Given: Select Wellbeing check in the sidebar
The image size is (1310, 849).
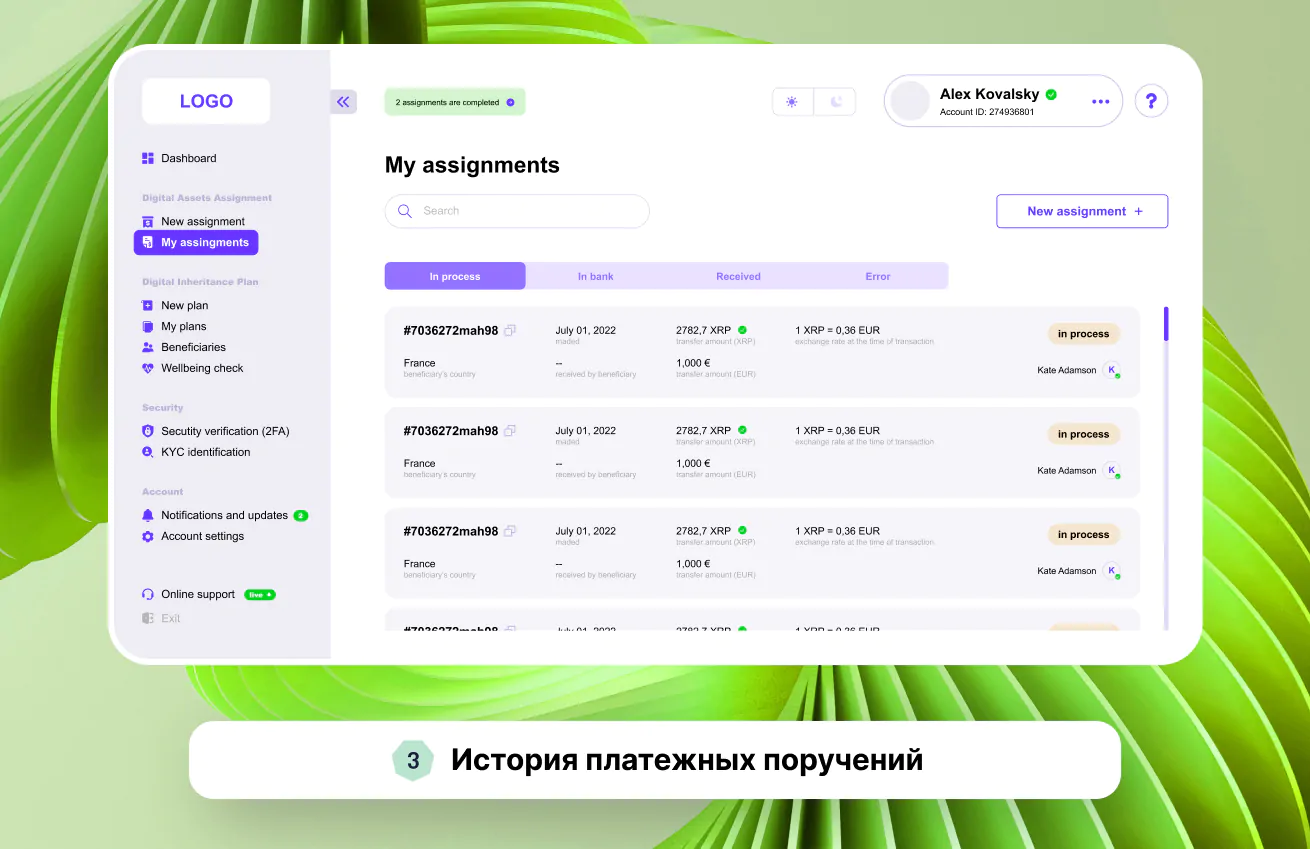Looking at the screenshot, I should tap(202, 368).
